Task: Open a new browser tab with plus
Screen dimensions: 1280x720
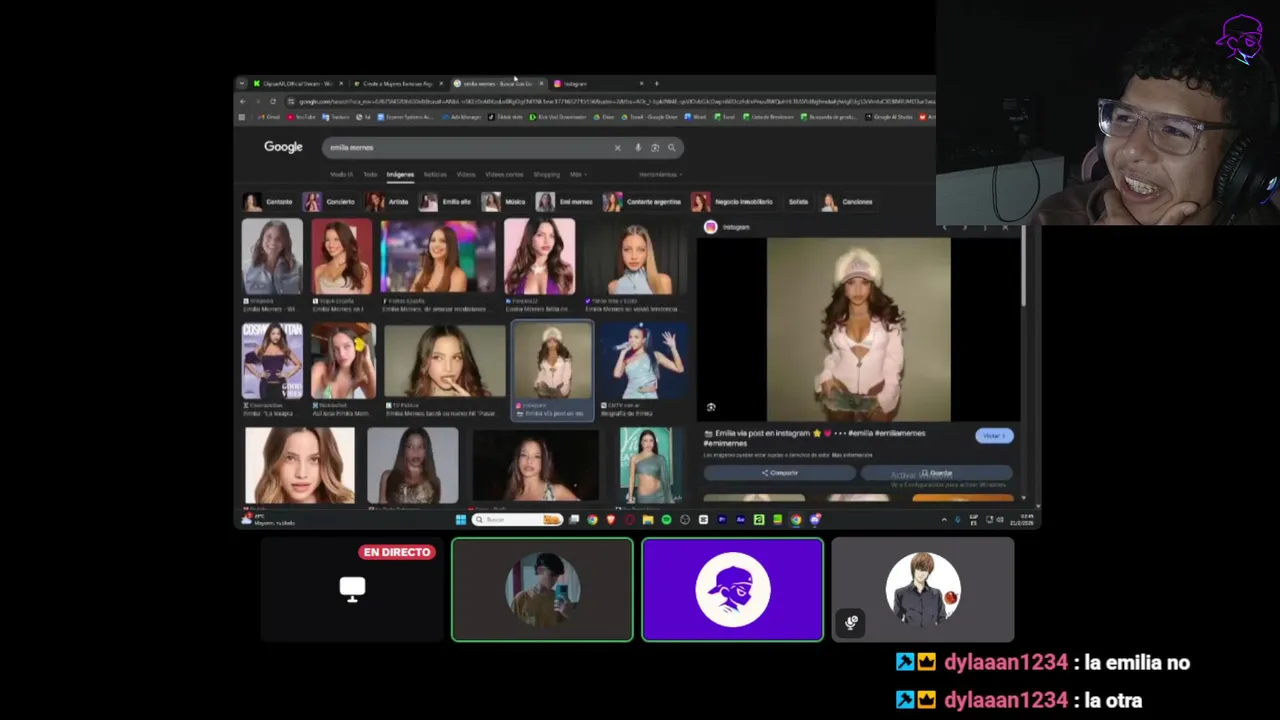Action: 656,84
